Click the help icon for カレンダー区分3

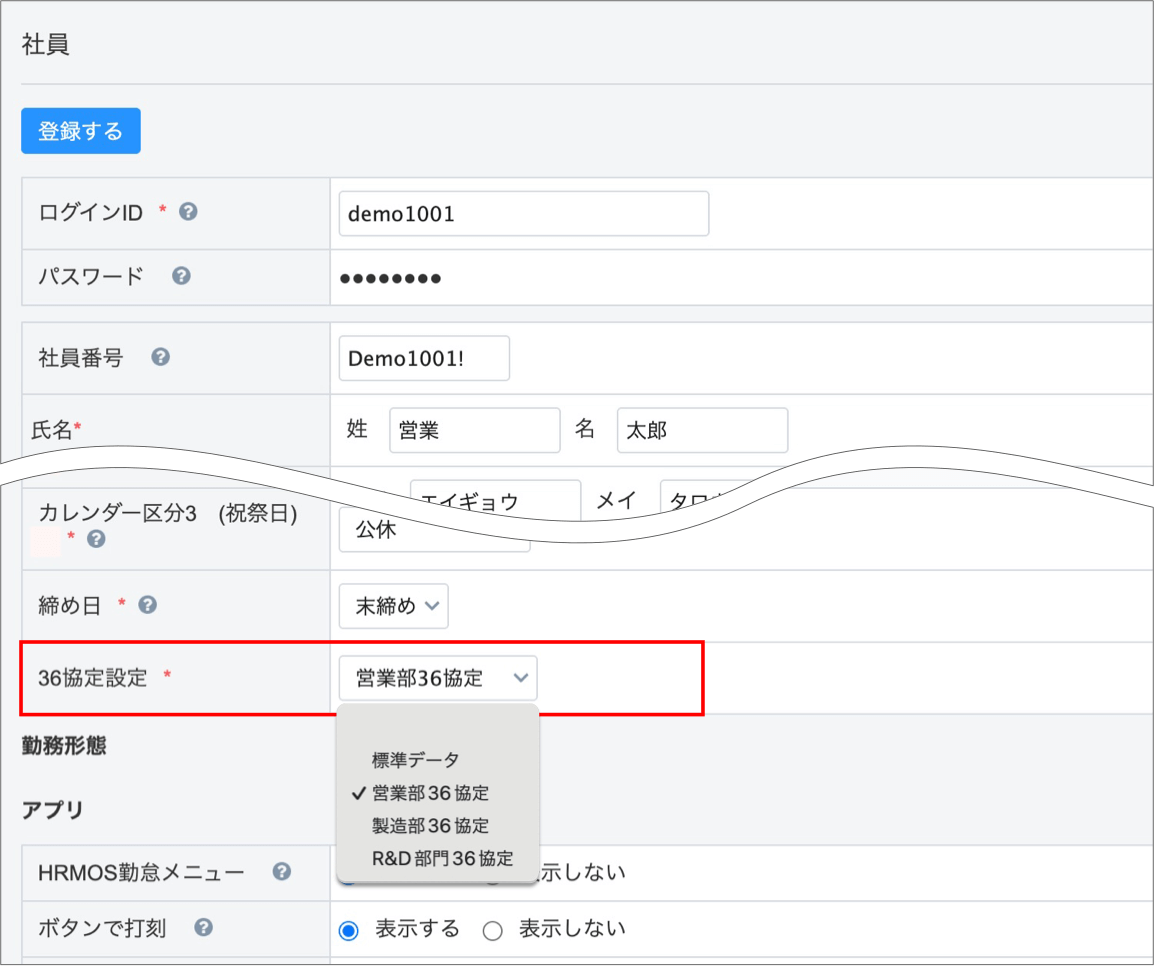[x=96, y=539]
